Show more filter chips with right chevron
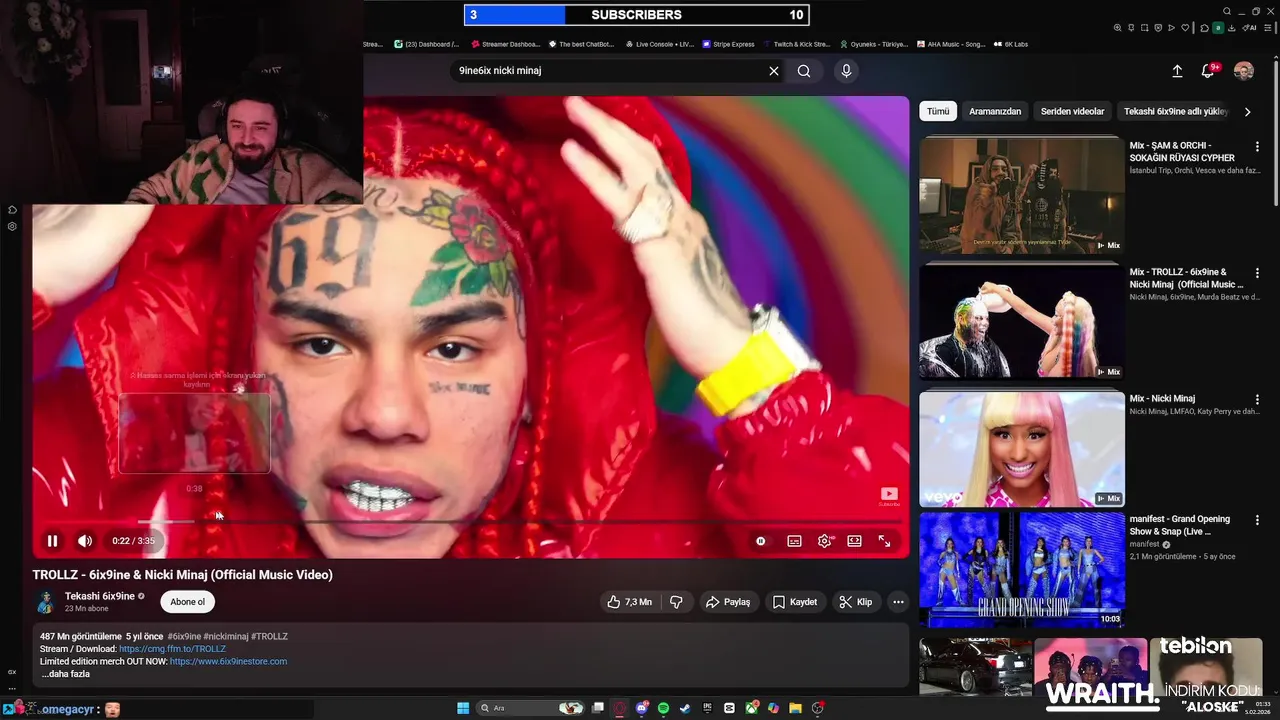This screenshot has height=720, width=1280. coord(1247,112)
